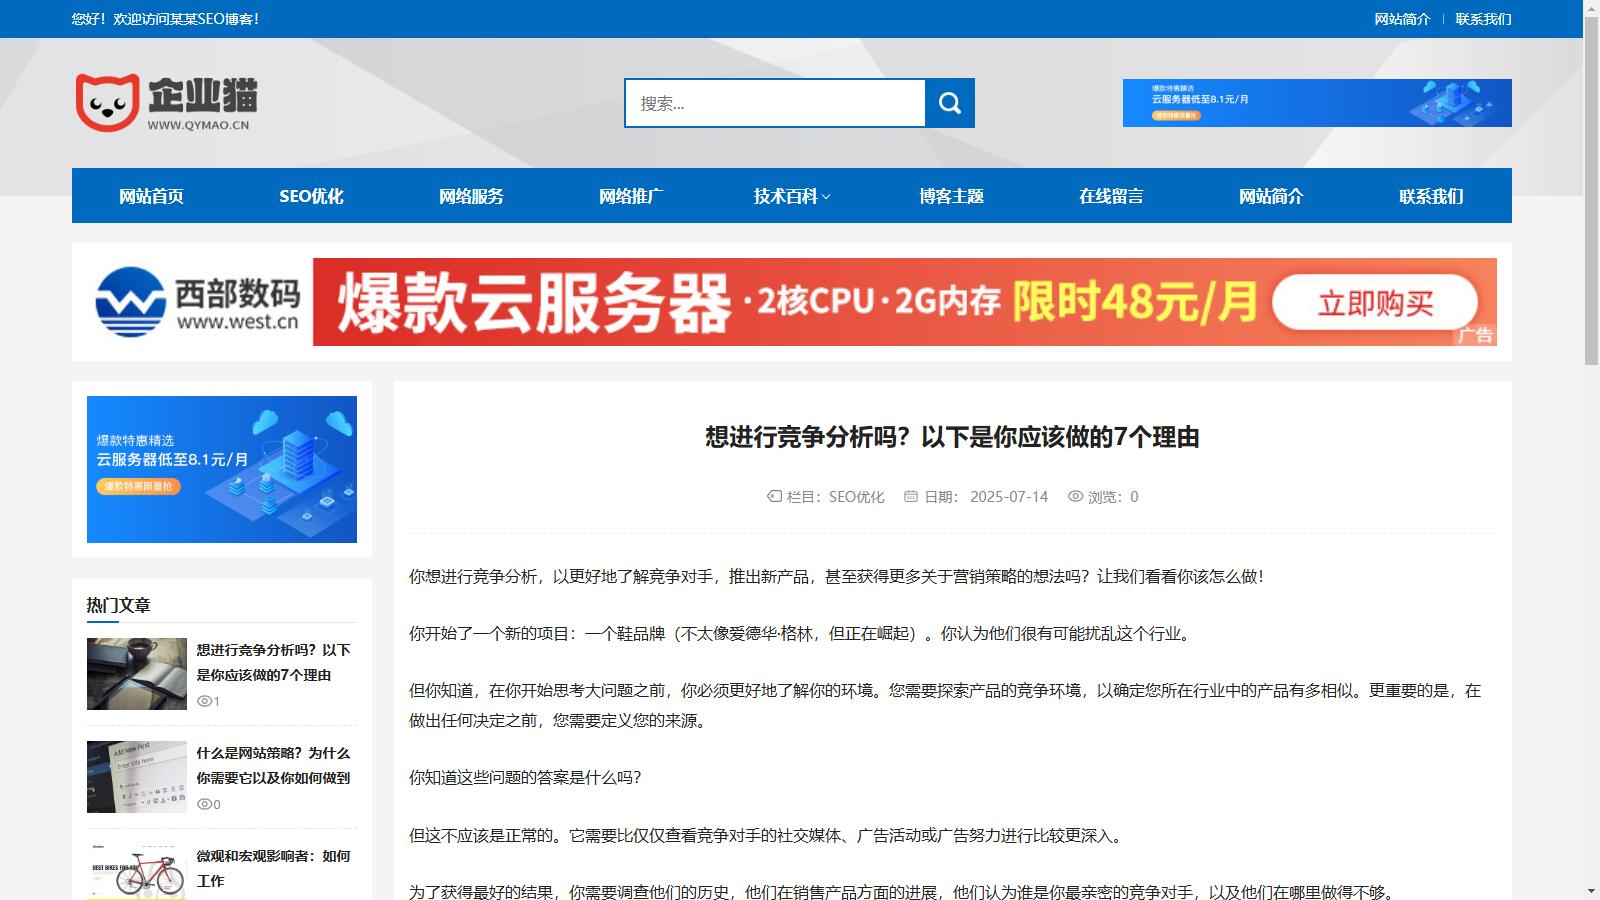Click the view-count eye icon showing 1
The width and height of the screenshot is (1600, 900).
point(204,701)
